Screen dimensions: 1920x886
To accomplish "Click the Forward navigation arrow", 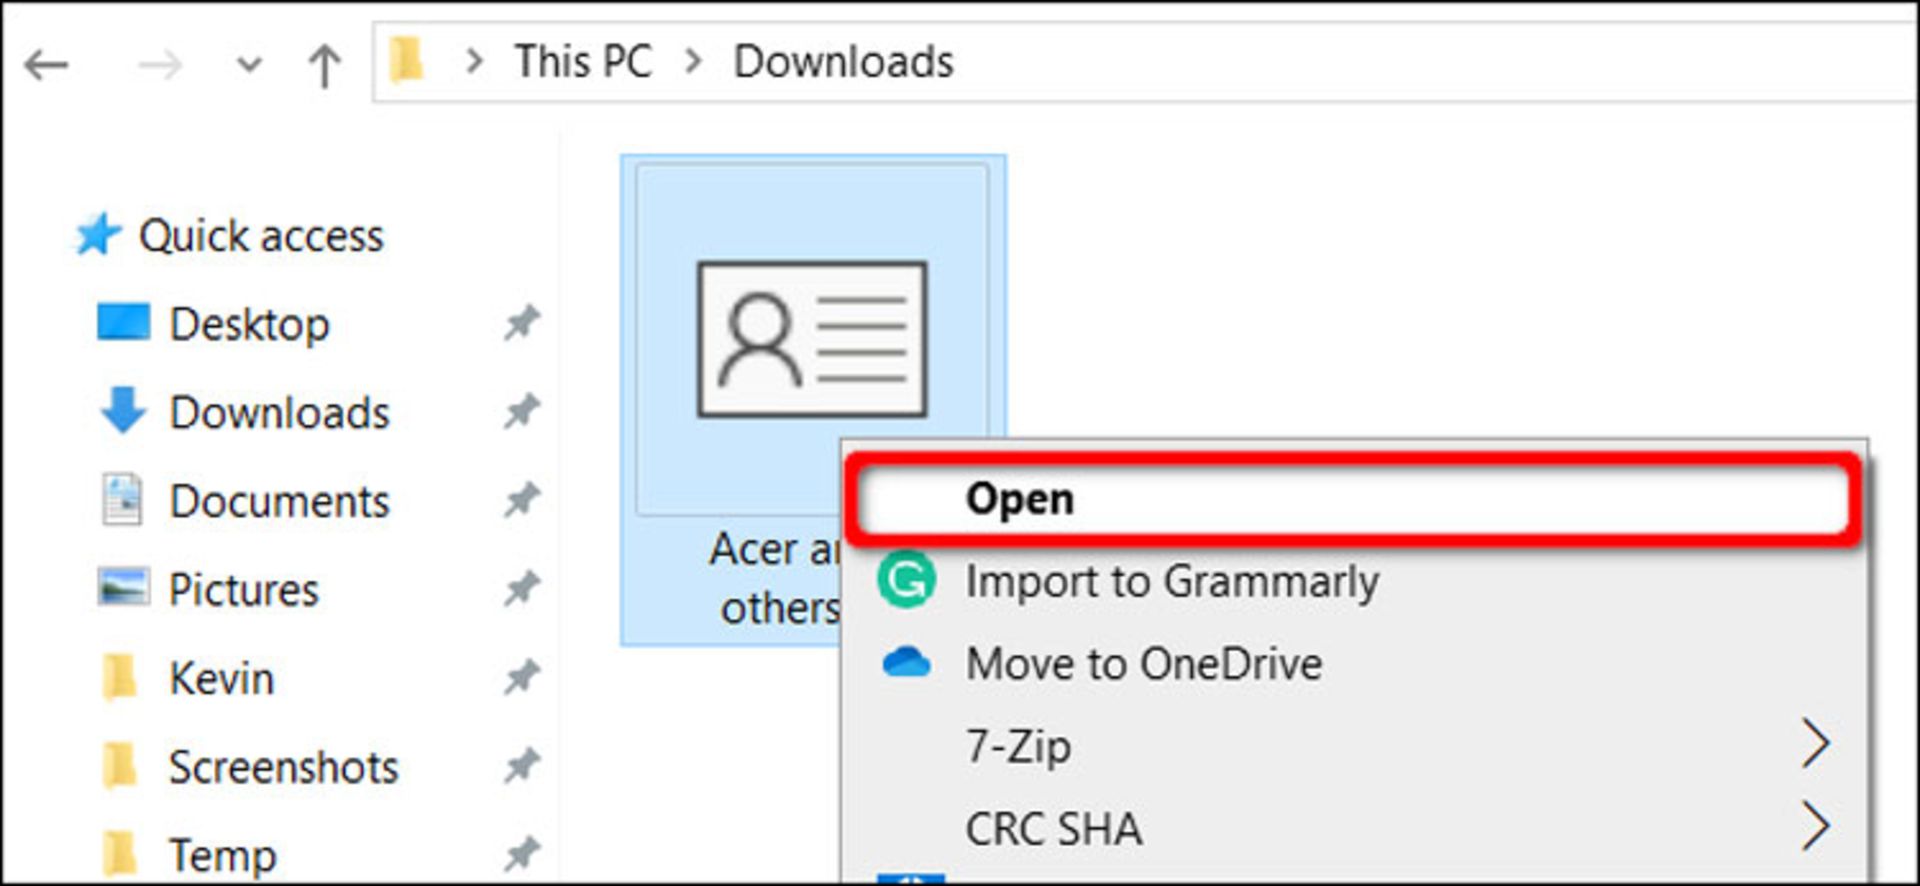I will coord(160,65).
